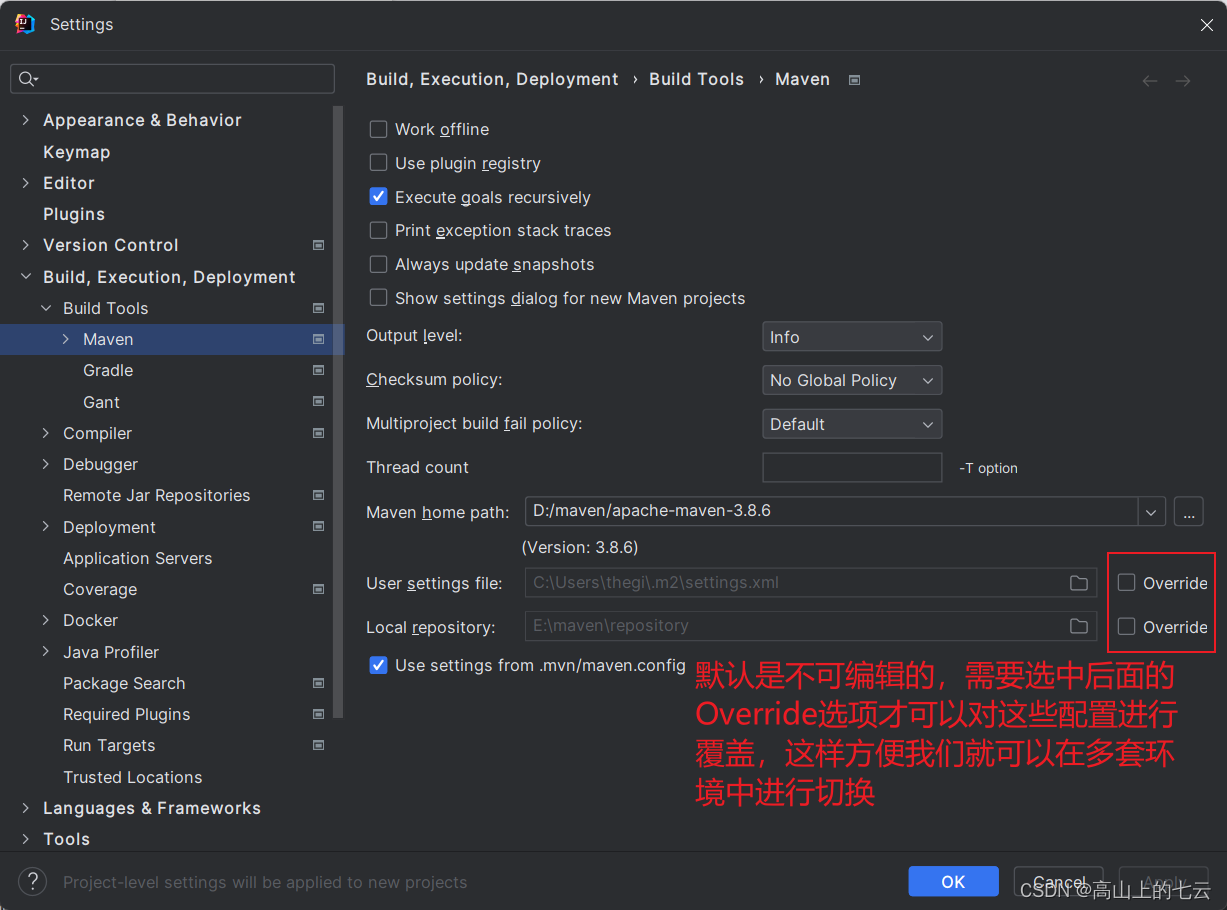
Task: Click Build, Execution, Deployment breadcrumb
Action: point(492,79)
